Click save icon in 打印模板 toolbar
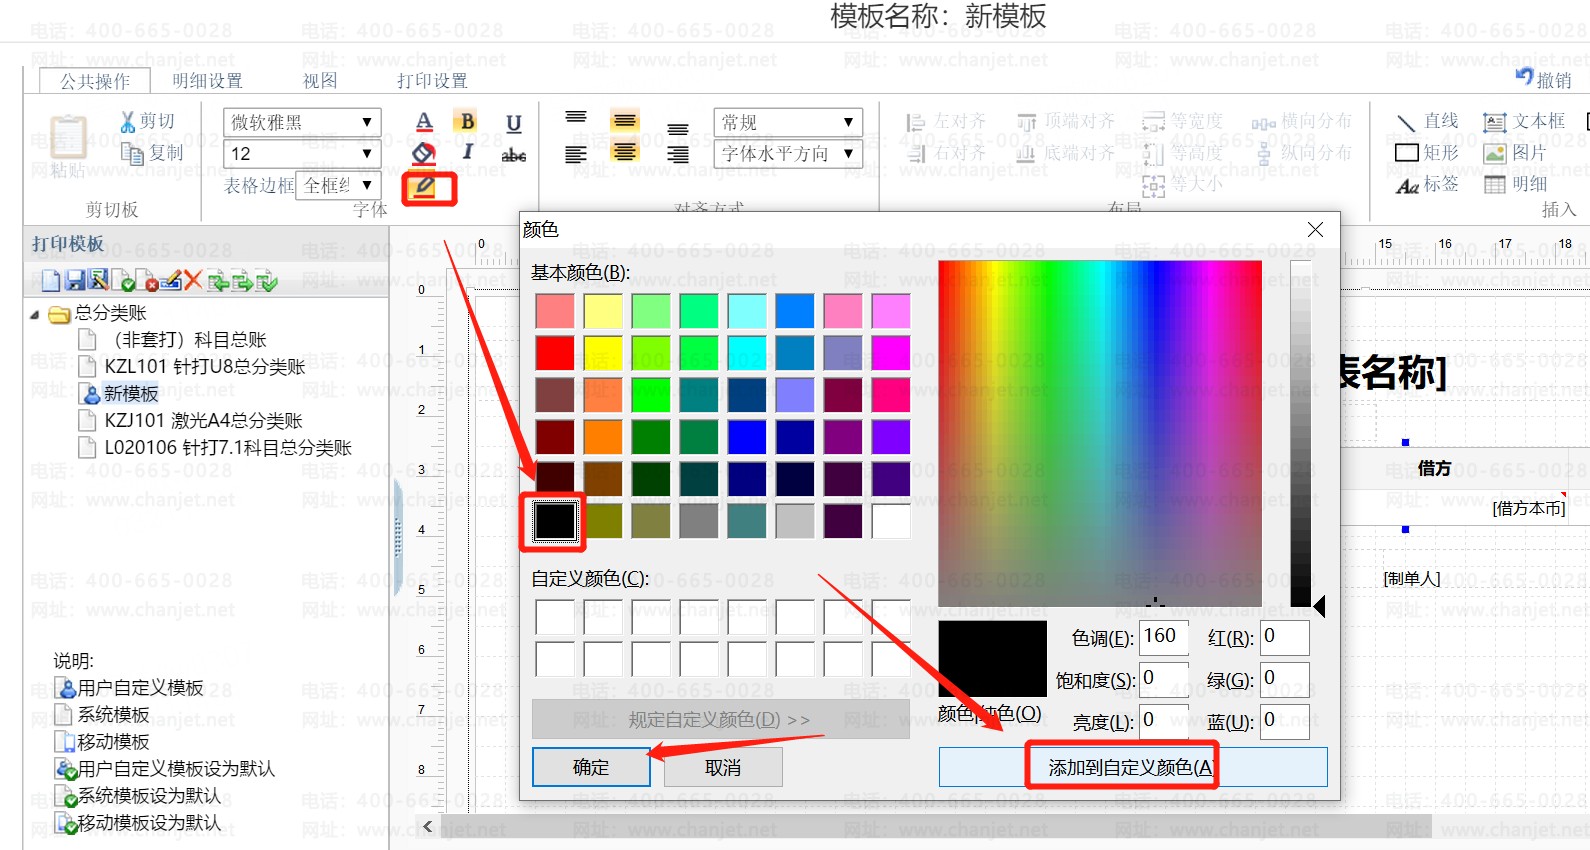Viewport: 1590px width, 850px height. pos(75,281)
